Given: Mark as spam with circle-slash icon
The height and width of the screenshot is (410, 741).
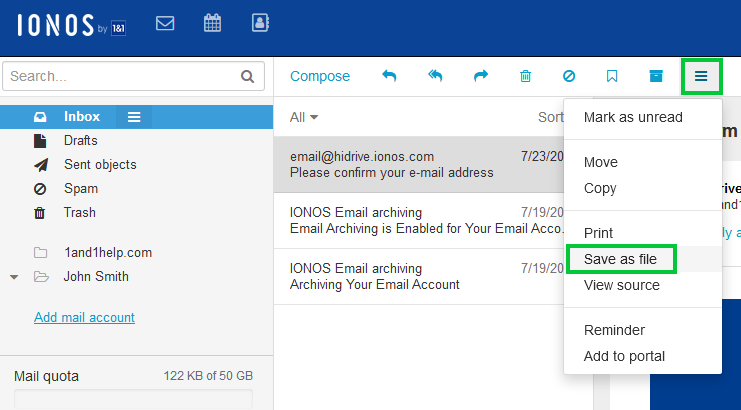Looking at the screenshot, I should (569, 76).
